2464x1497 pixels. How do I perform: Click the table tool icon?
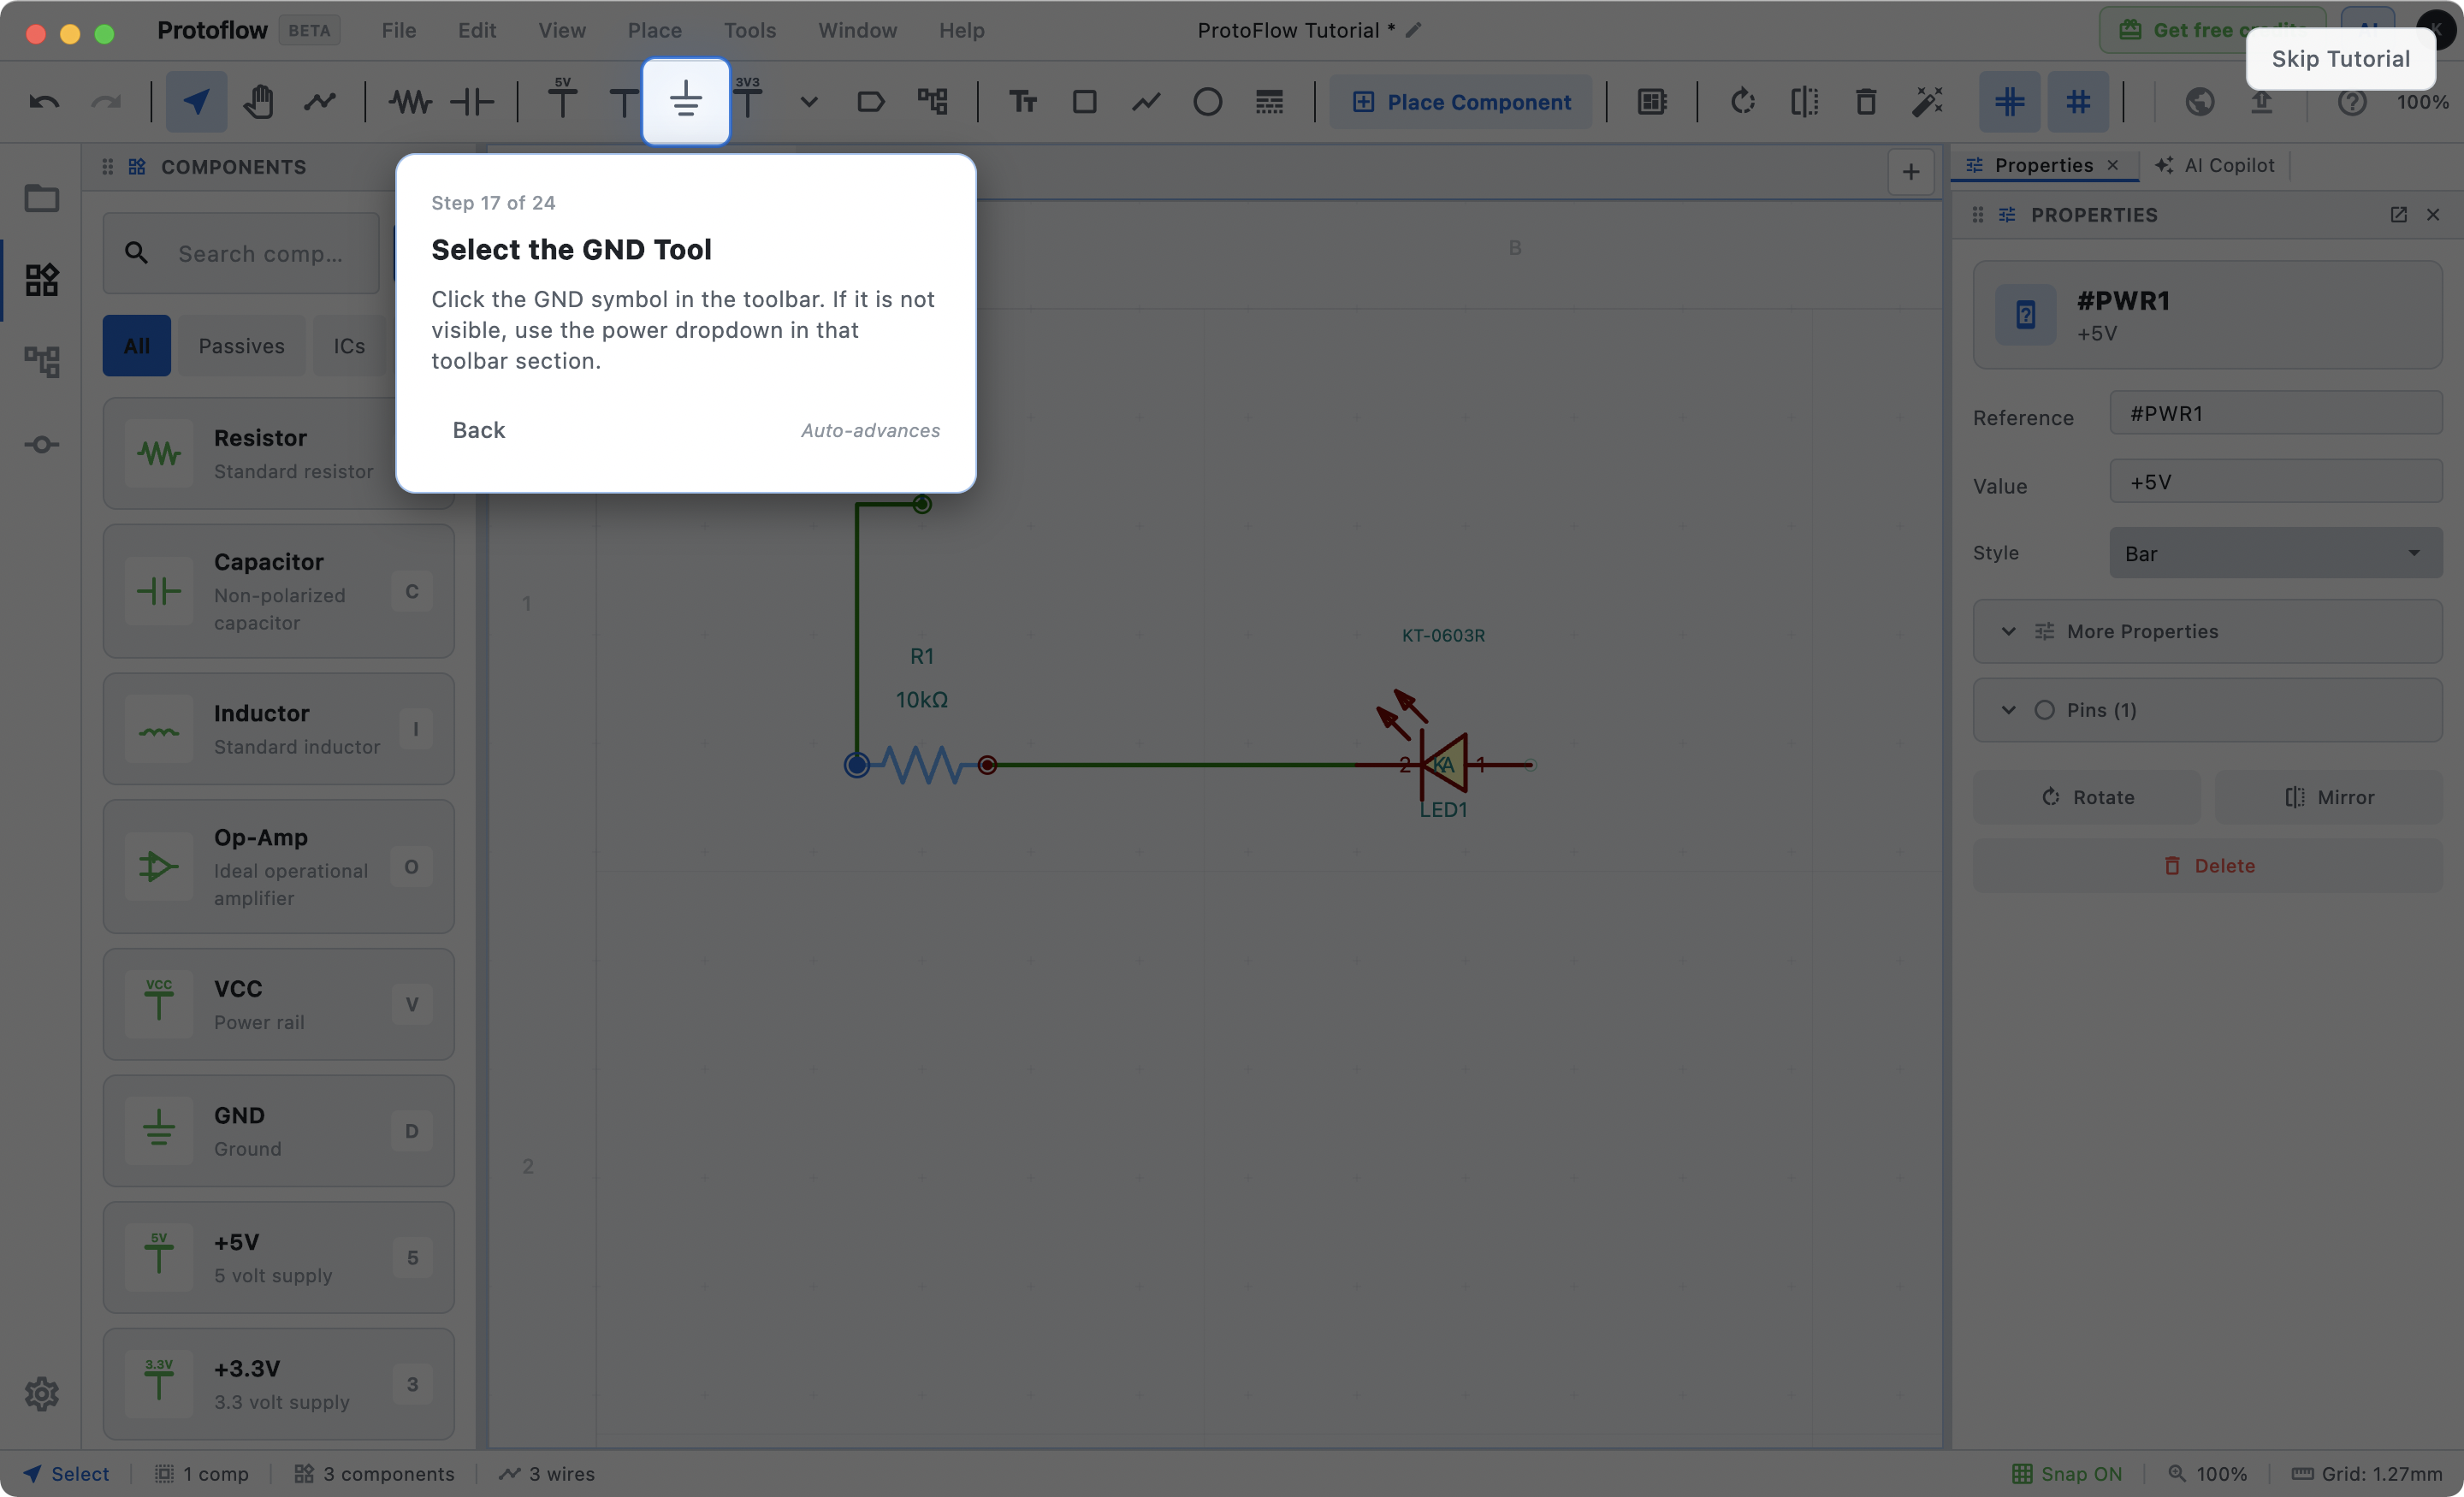click(1270, 101)
